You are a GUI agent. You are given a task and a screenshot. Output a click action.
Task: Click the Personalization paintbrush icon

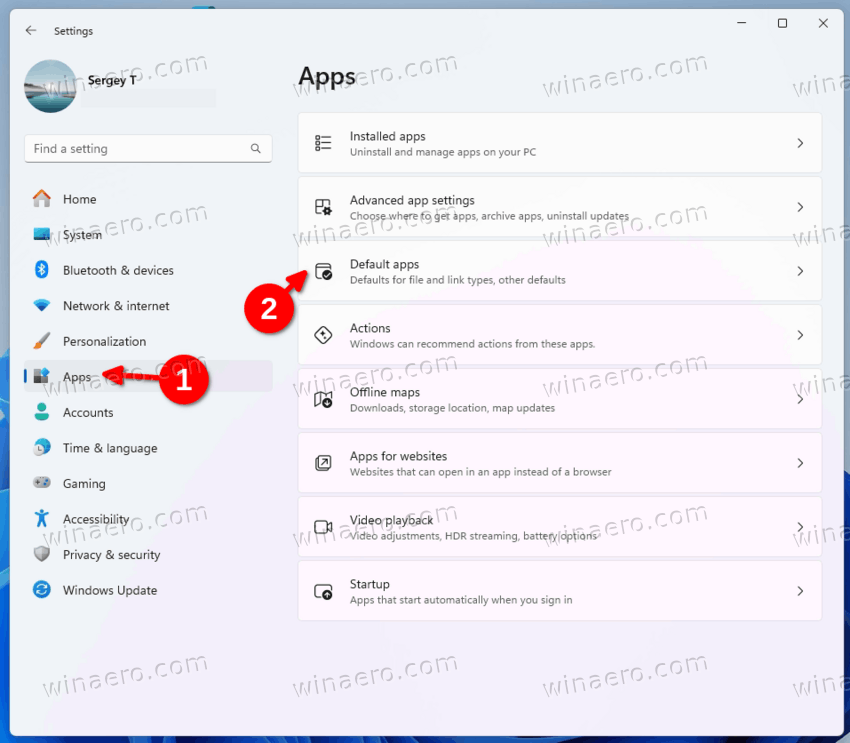[42, 341]
